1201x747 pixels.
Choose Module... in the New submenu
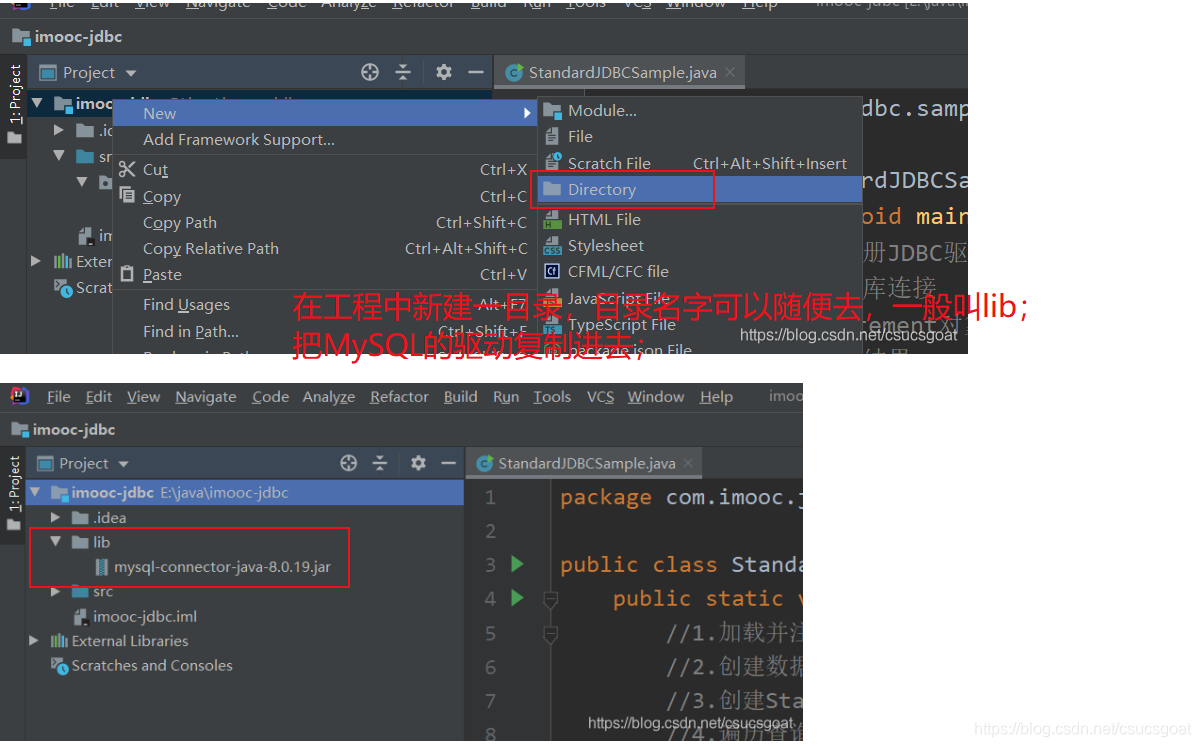[x=601, y=110]
